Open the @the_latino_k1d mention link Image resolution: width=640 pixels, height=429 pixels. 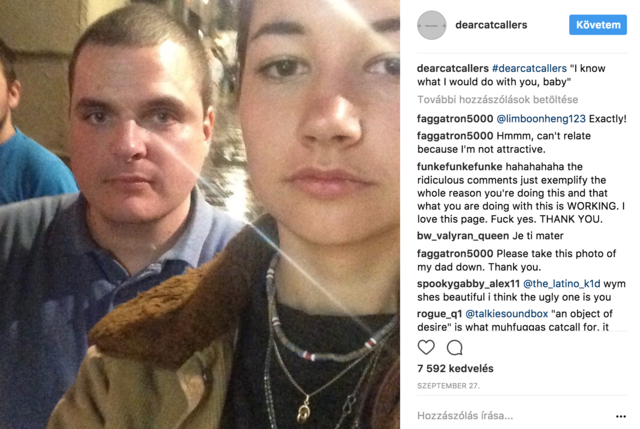562,284
